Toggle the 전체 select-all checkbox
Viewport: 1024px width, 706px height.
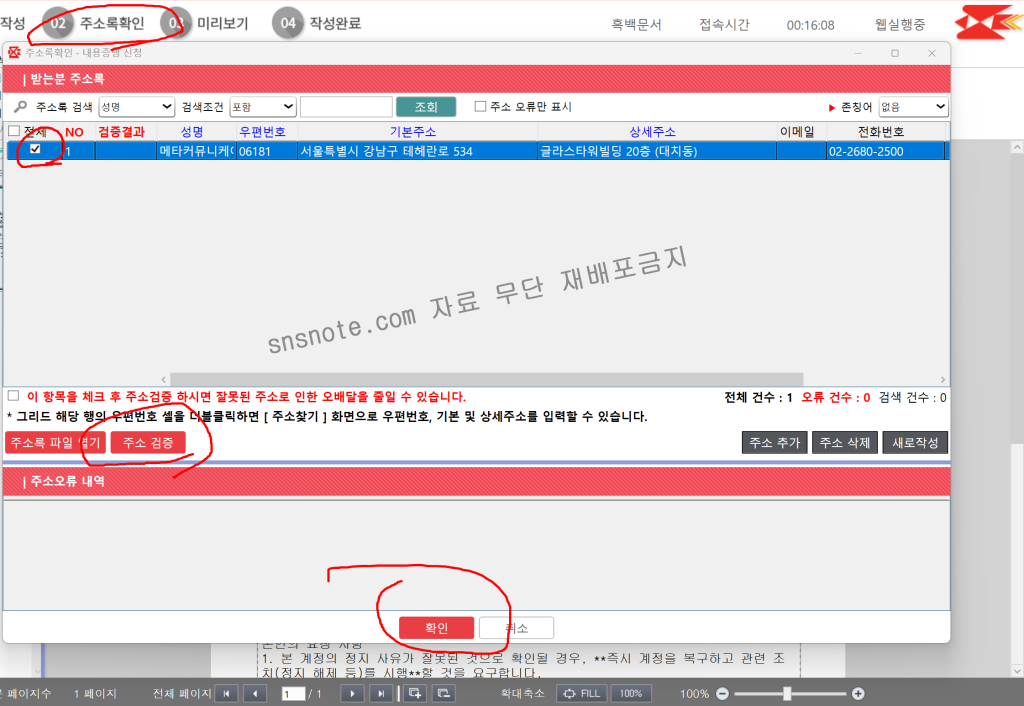pos(14,131)
